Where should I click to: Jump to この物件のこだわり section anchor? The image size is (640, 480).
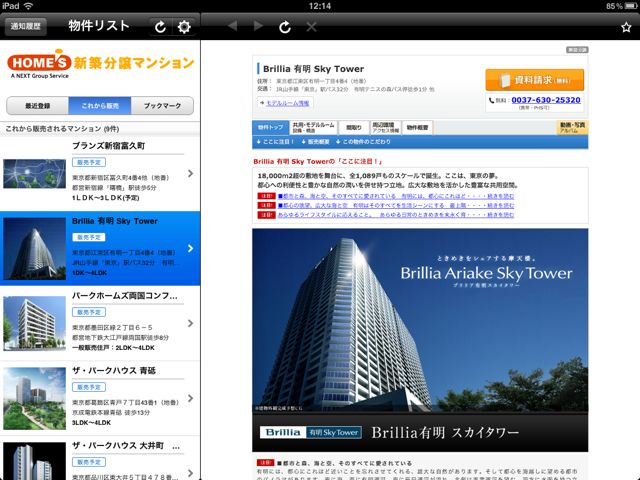click(363, 142)
